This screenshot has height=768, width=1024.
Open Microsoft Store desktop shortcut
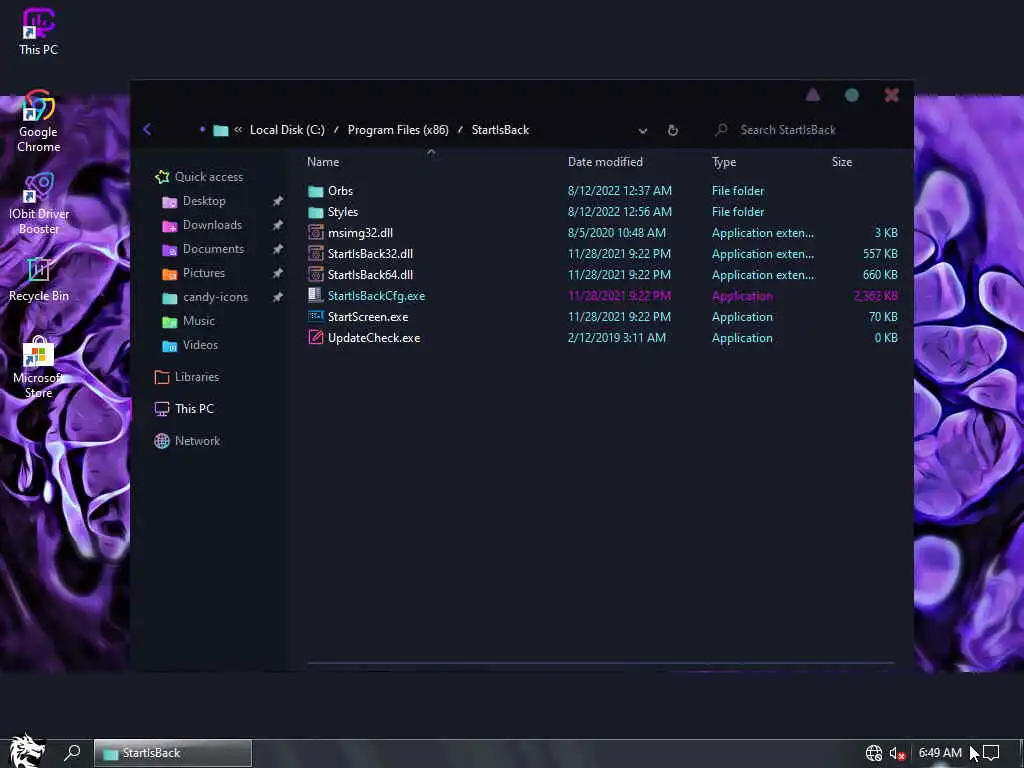[39, 367]
